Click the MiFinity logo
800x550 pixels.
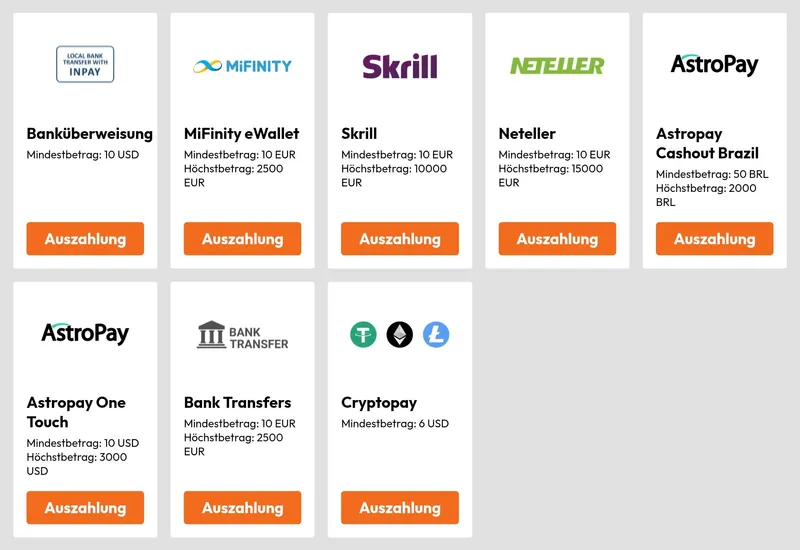(x=242, y=66)
